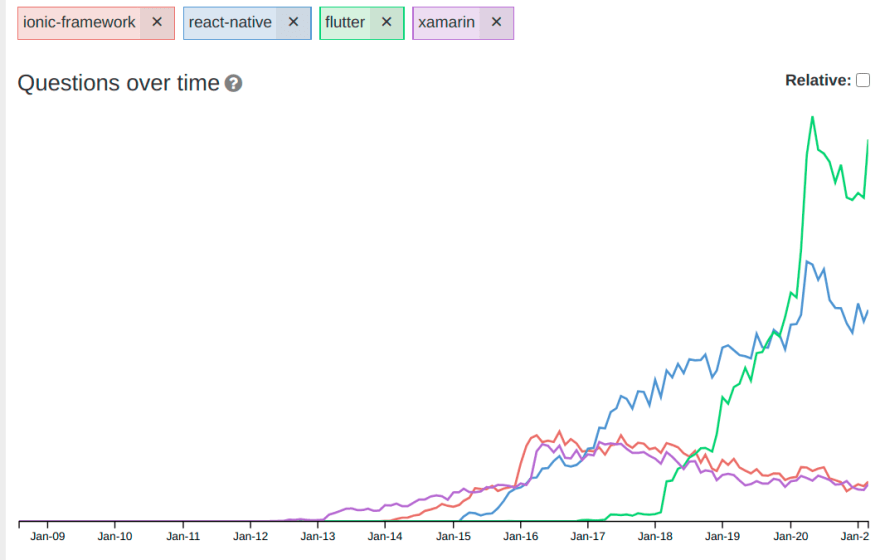The height and width of the screenshot is (560, 880).
Task: Remove the react-native tag with its X
Action: (x=293, y=22)
